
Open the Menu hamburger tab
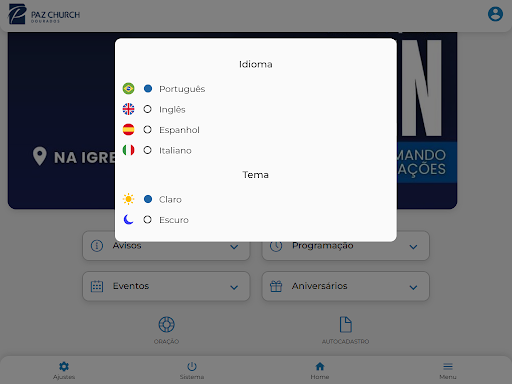448,370
